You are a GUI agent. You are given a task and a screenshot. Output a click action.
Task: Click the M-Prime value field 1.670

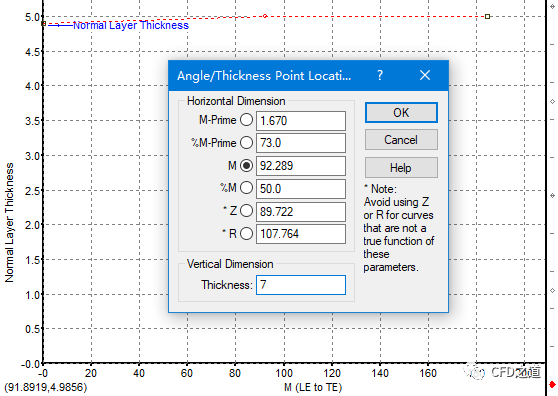point(301,121)
